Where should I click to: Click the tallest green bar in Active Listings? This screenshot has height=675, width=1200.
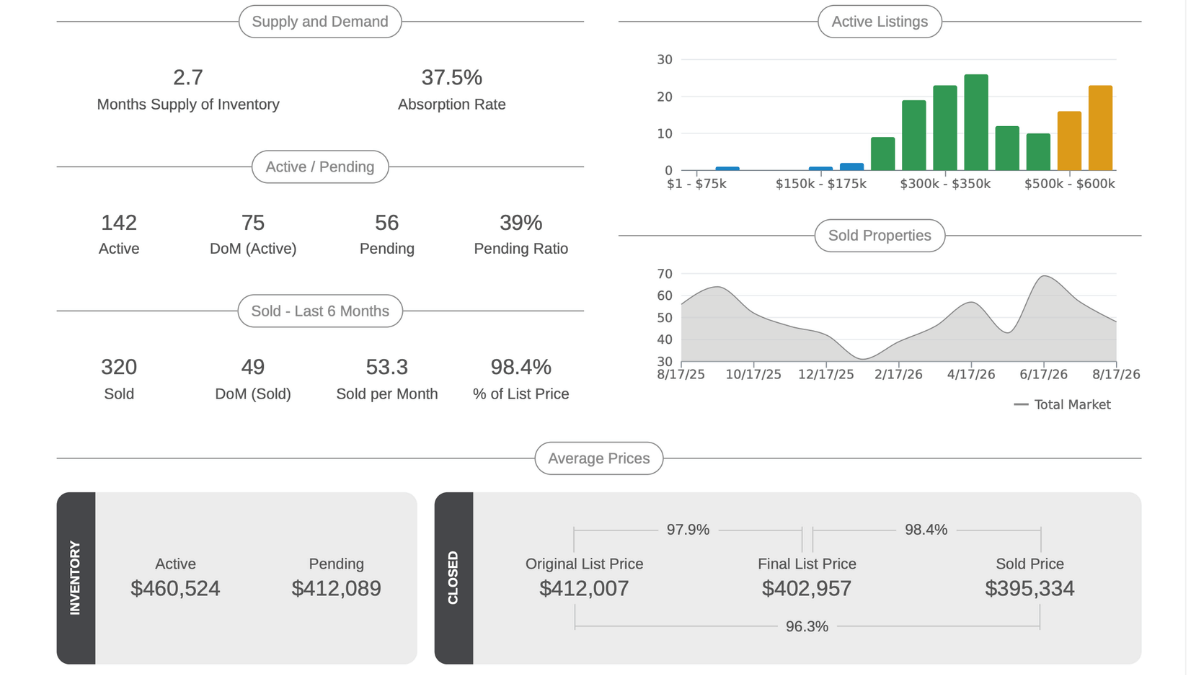tap(976, 122)
